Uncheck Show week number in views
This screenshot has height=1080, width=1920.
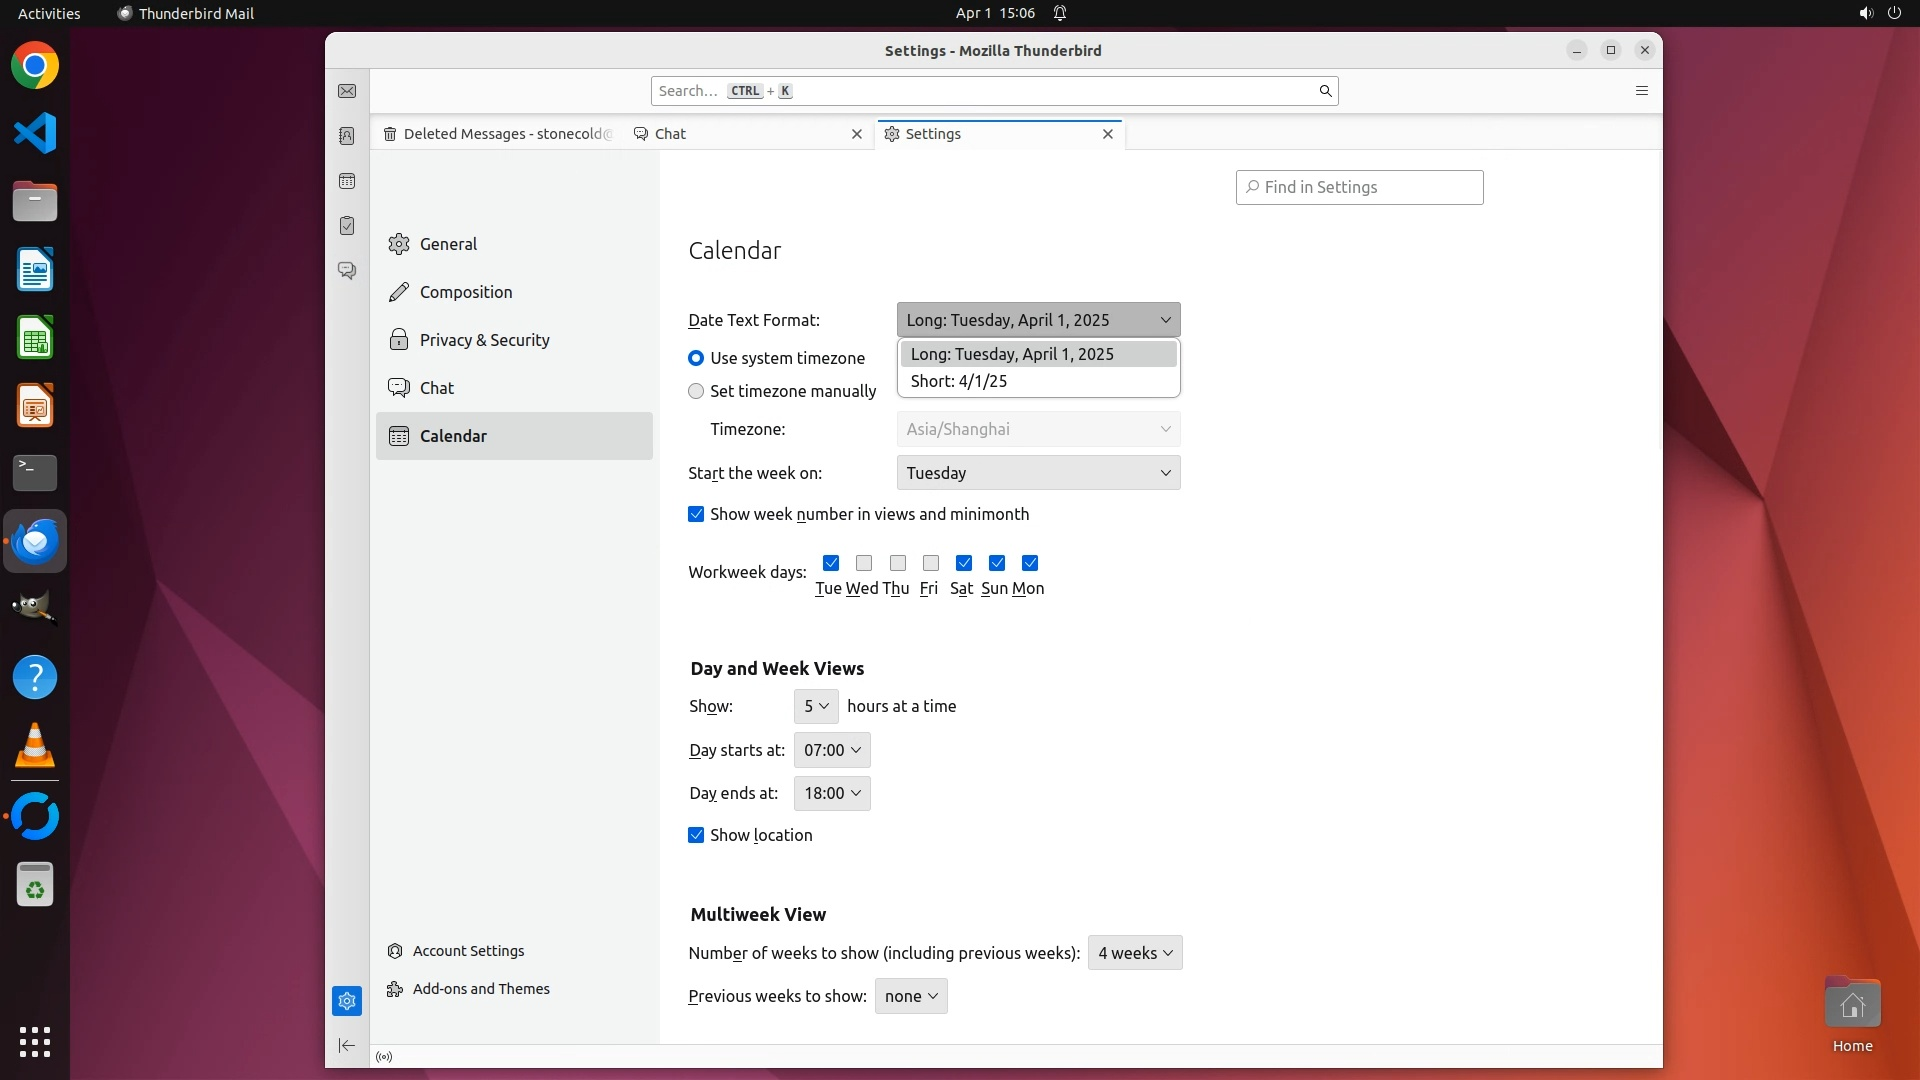coord(696,514)
